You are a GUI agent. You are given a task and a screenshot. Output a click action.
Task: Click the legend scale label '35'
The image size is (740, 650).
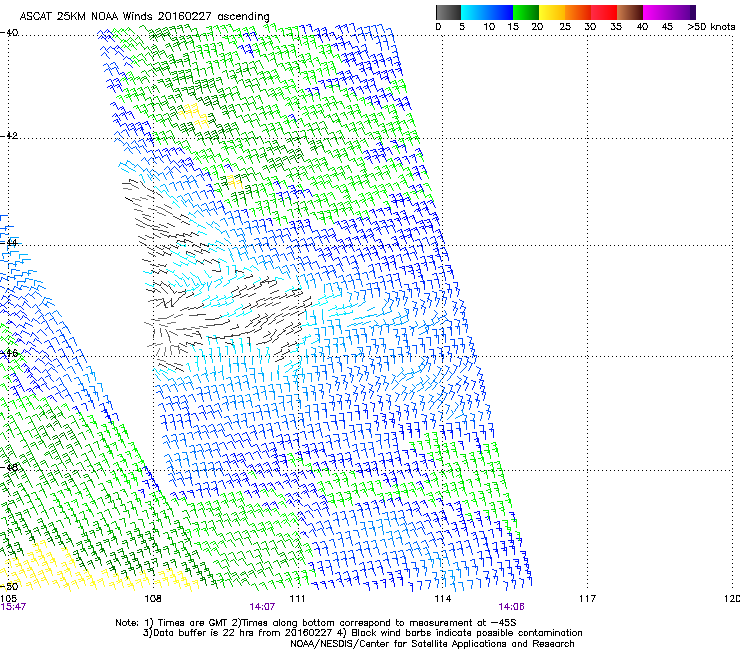coord(616,26)
